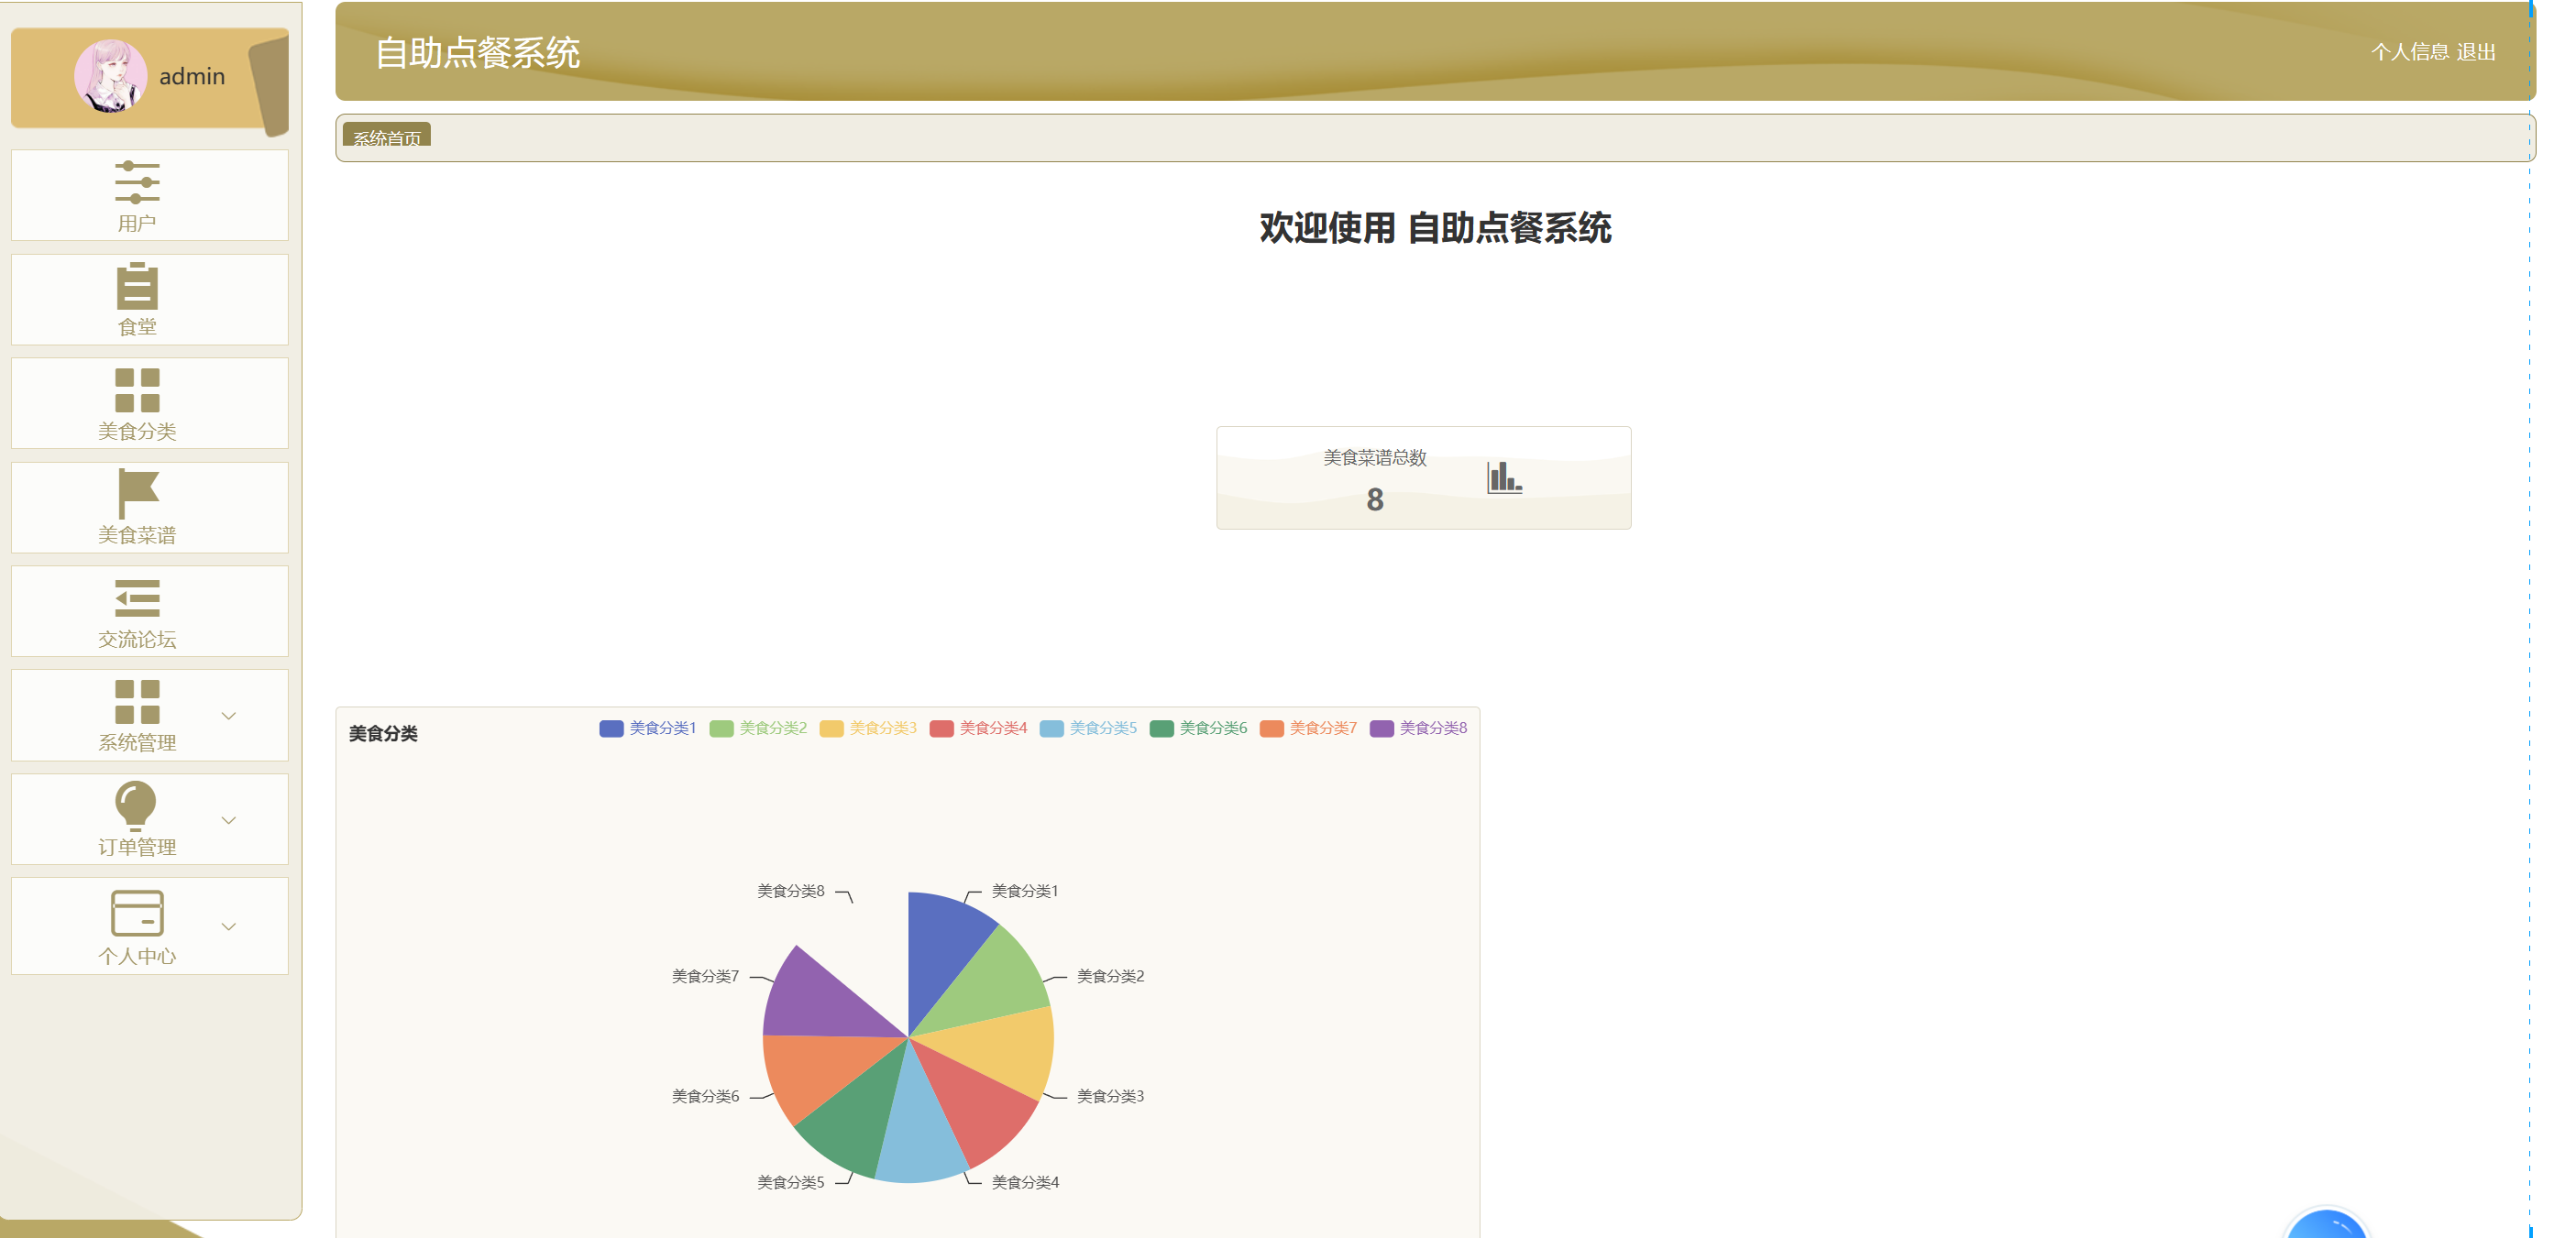Click the 个人中心 card icon
This screenshot has height=1238, width=2576.
click(137, 913)
